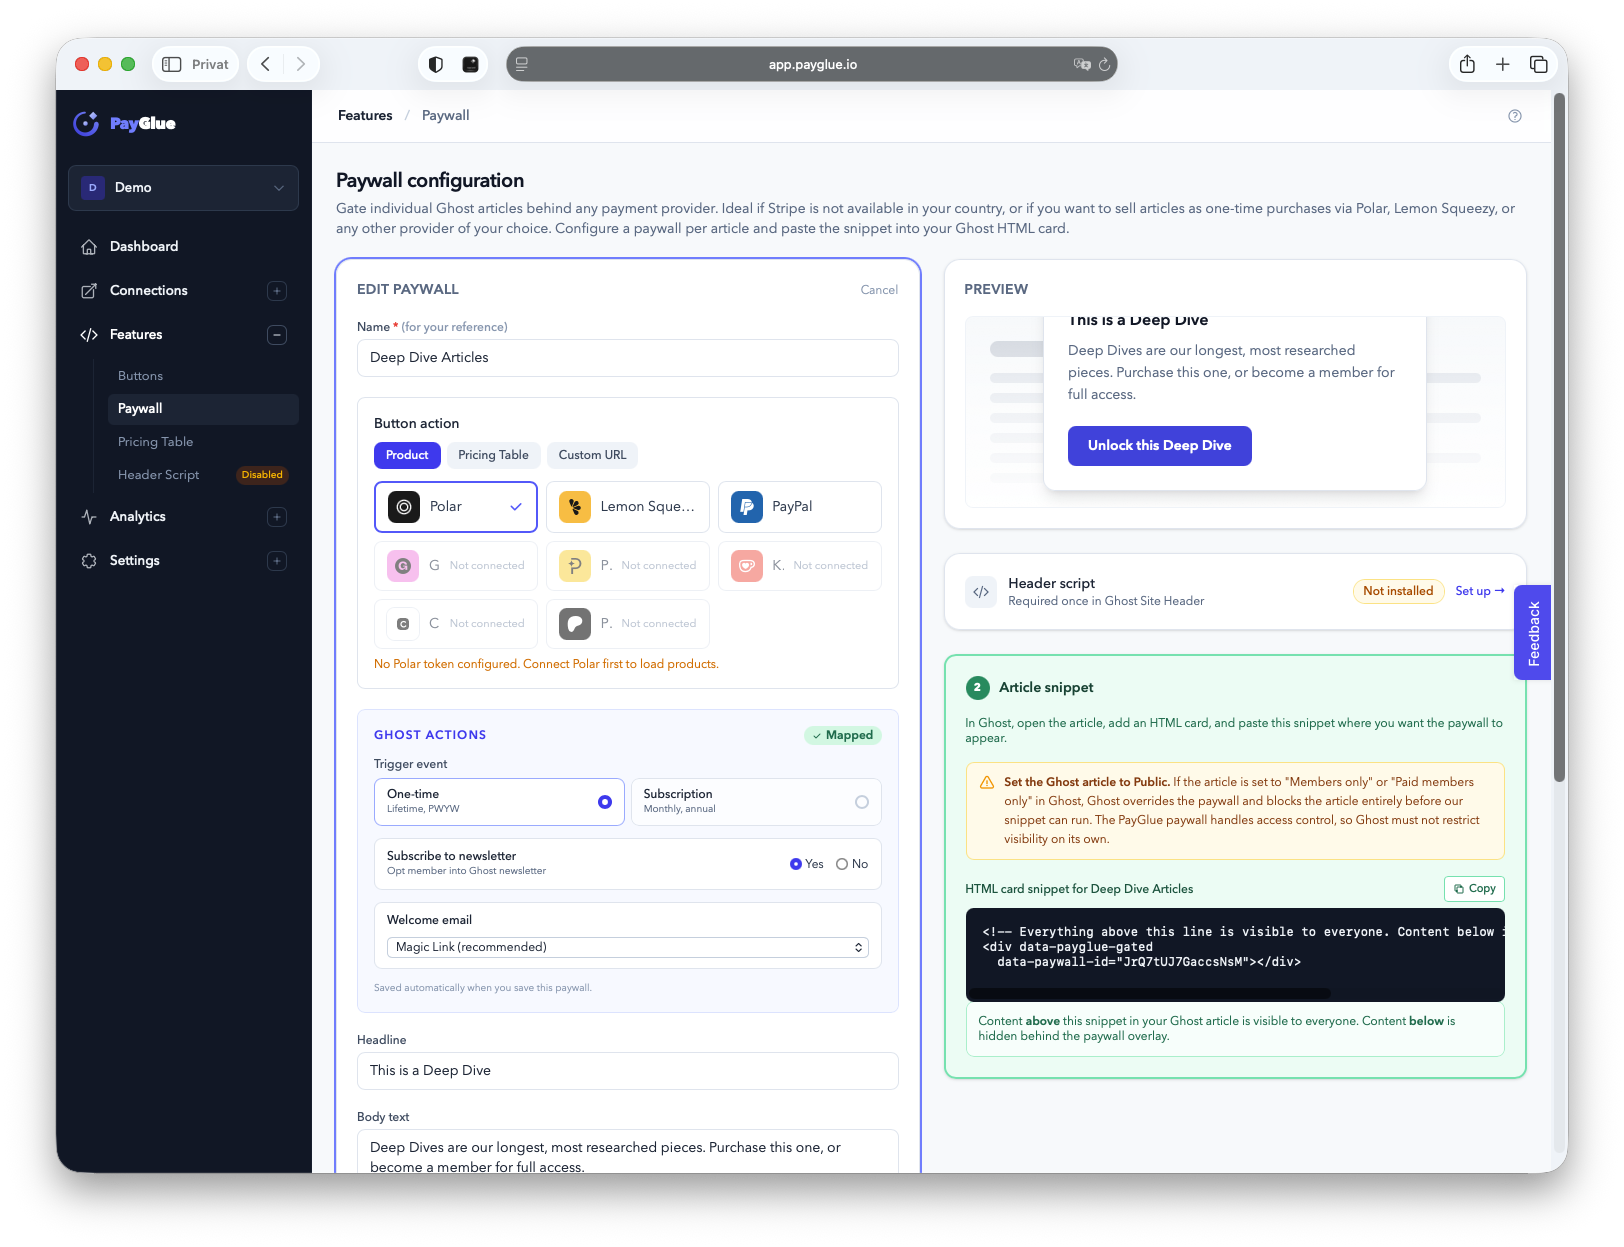
Task: Collapse the Features menu section
Action: (277, 335)
